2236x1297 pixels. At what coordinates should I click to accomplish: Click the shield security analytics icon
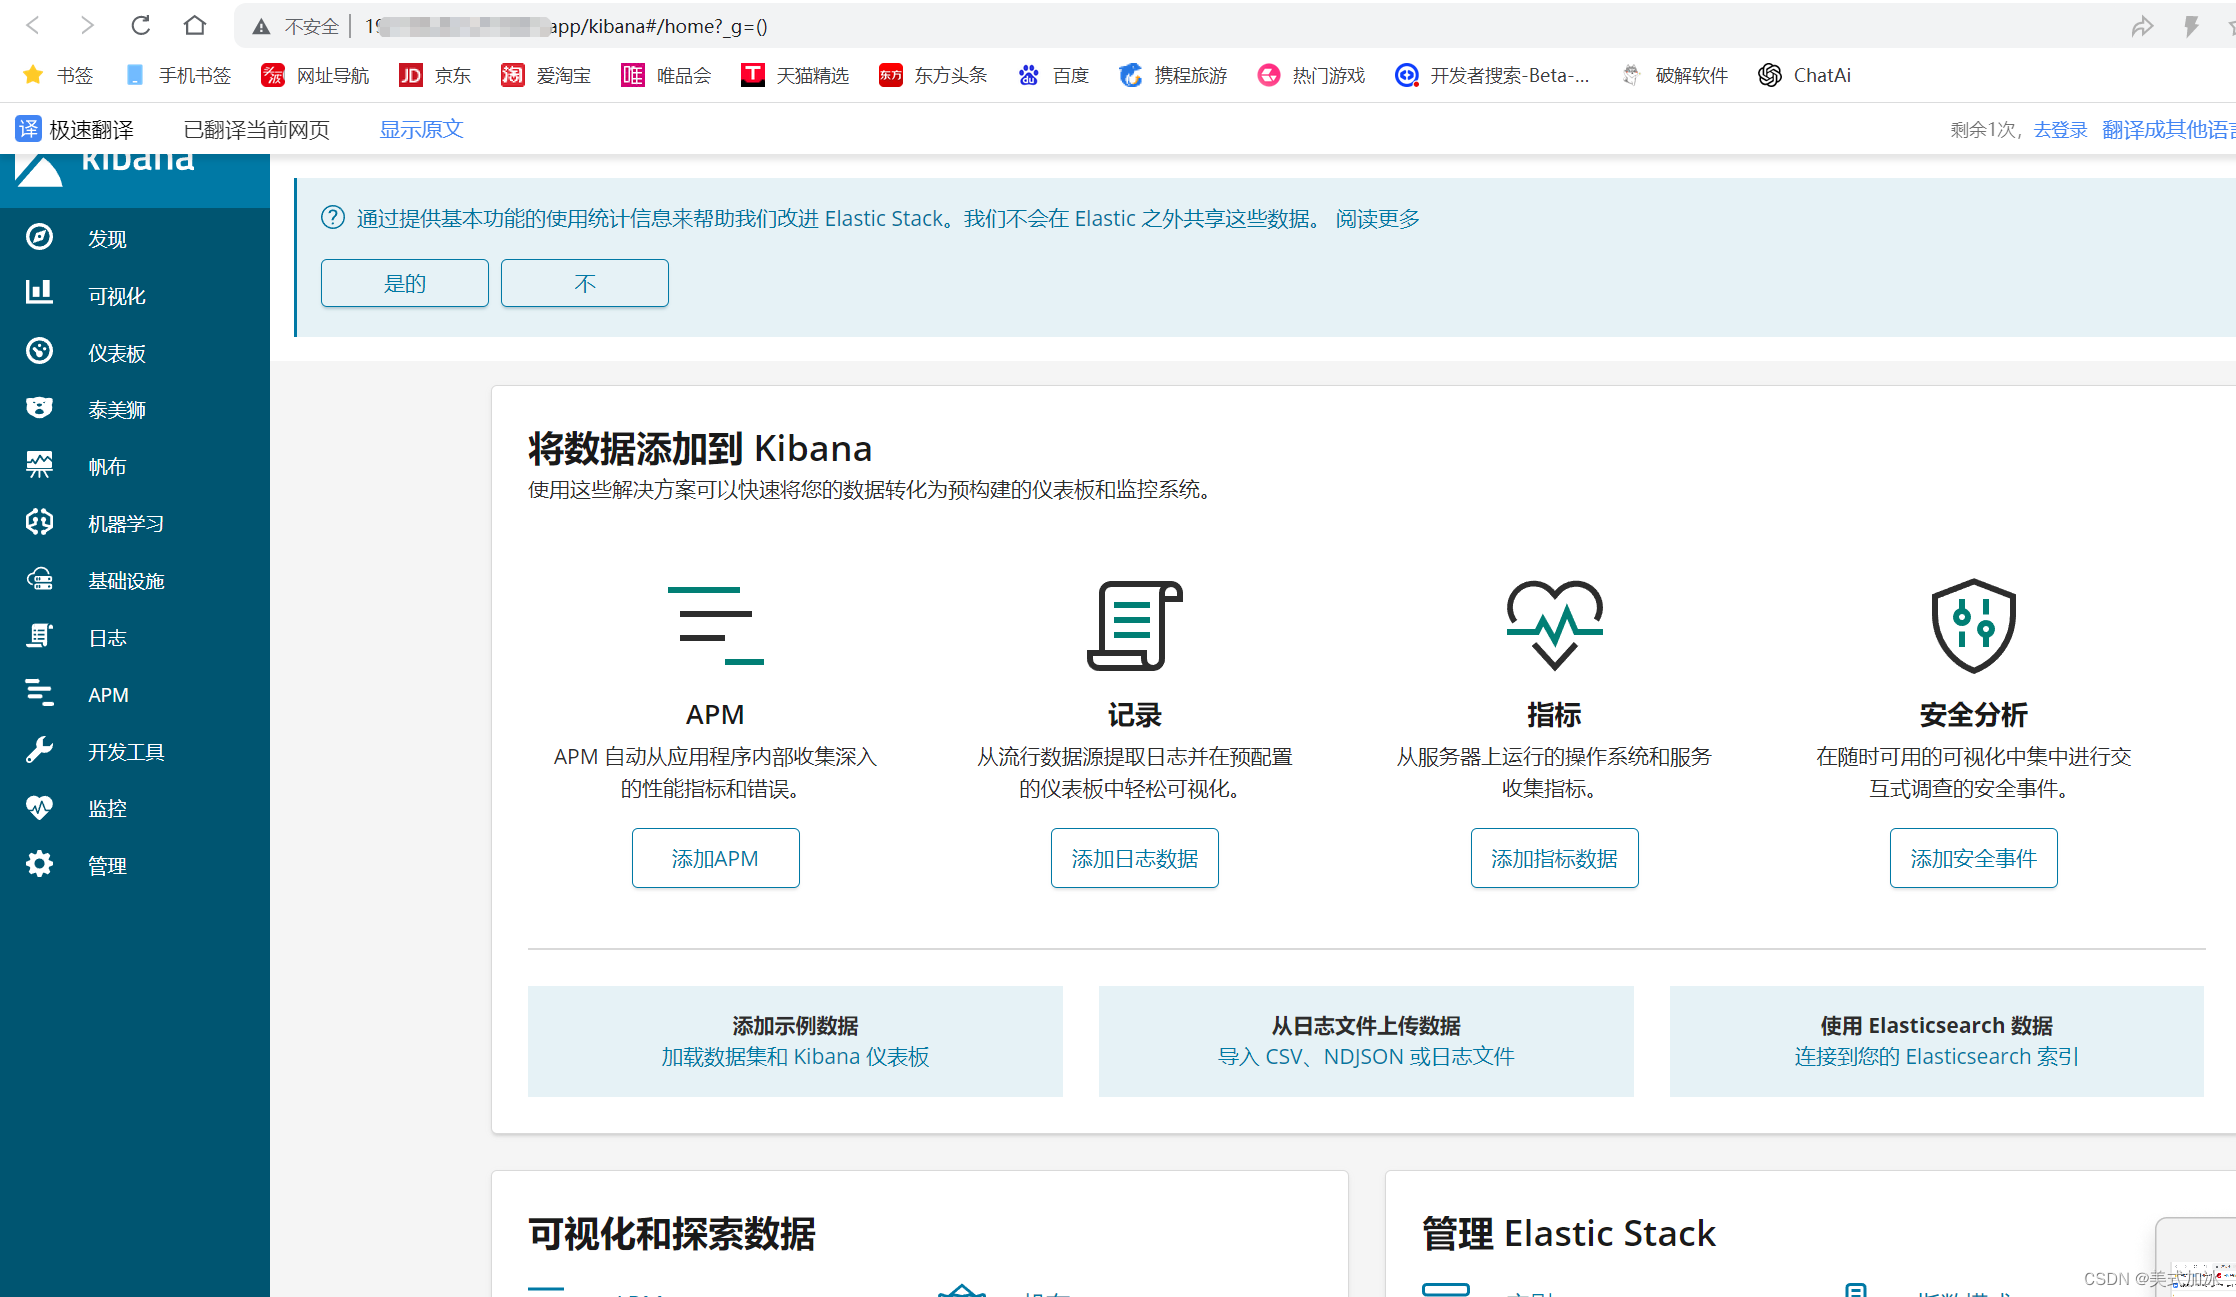click(1973, 625)
